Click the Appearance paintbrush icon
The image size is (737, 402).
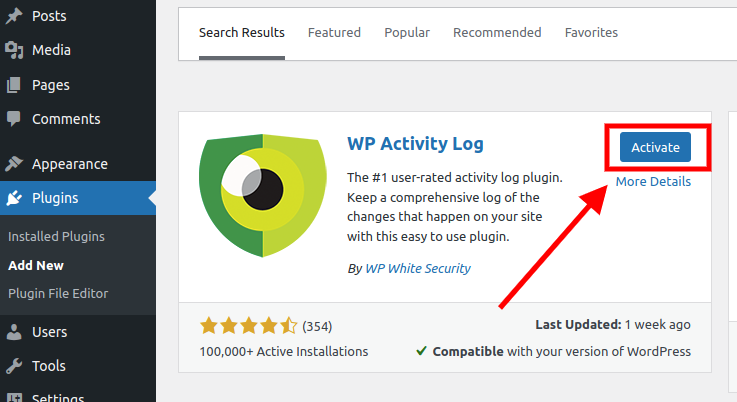coord(14,164)
